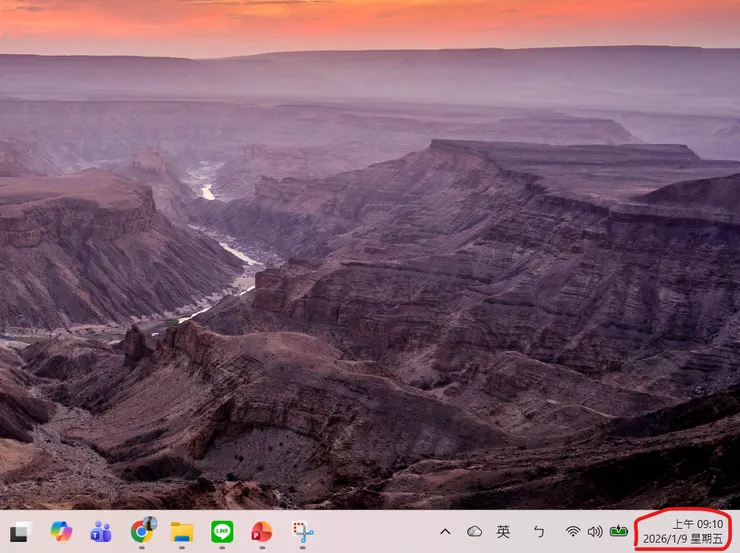Open Microsoft Teams from the taskbar
This screenshot has height=553, width=740.
(101, 532)
